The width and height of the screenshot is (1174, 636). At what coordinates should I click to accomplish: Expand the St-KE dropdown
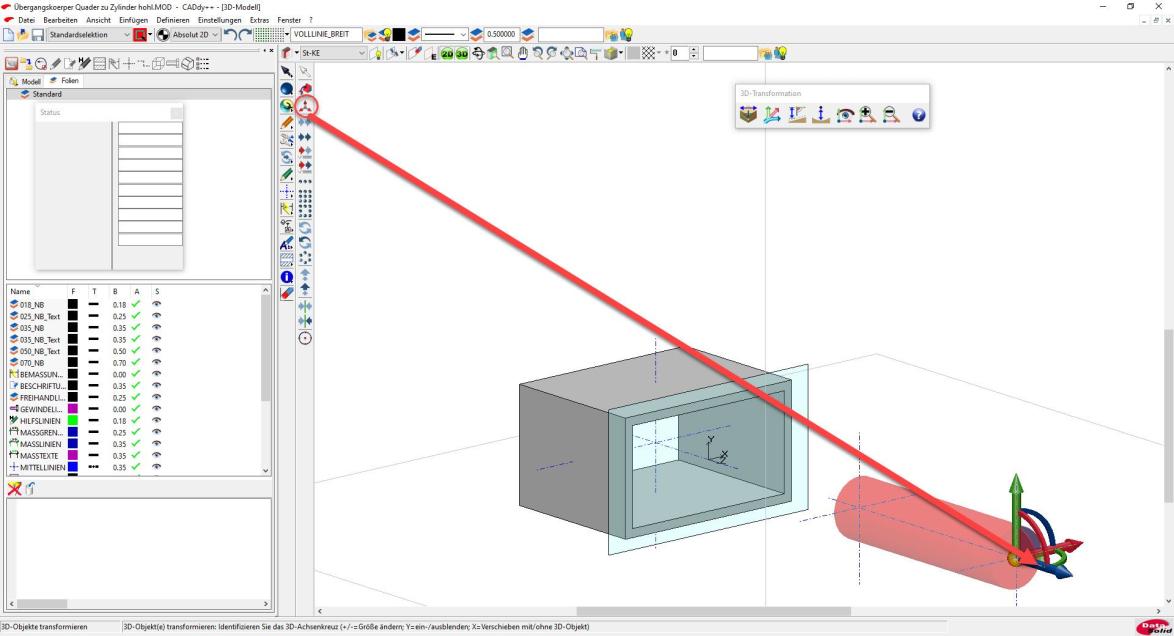tap(363, 53)
